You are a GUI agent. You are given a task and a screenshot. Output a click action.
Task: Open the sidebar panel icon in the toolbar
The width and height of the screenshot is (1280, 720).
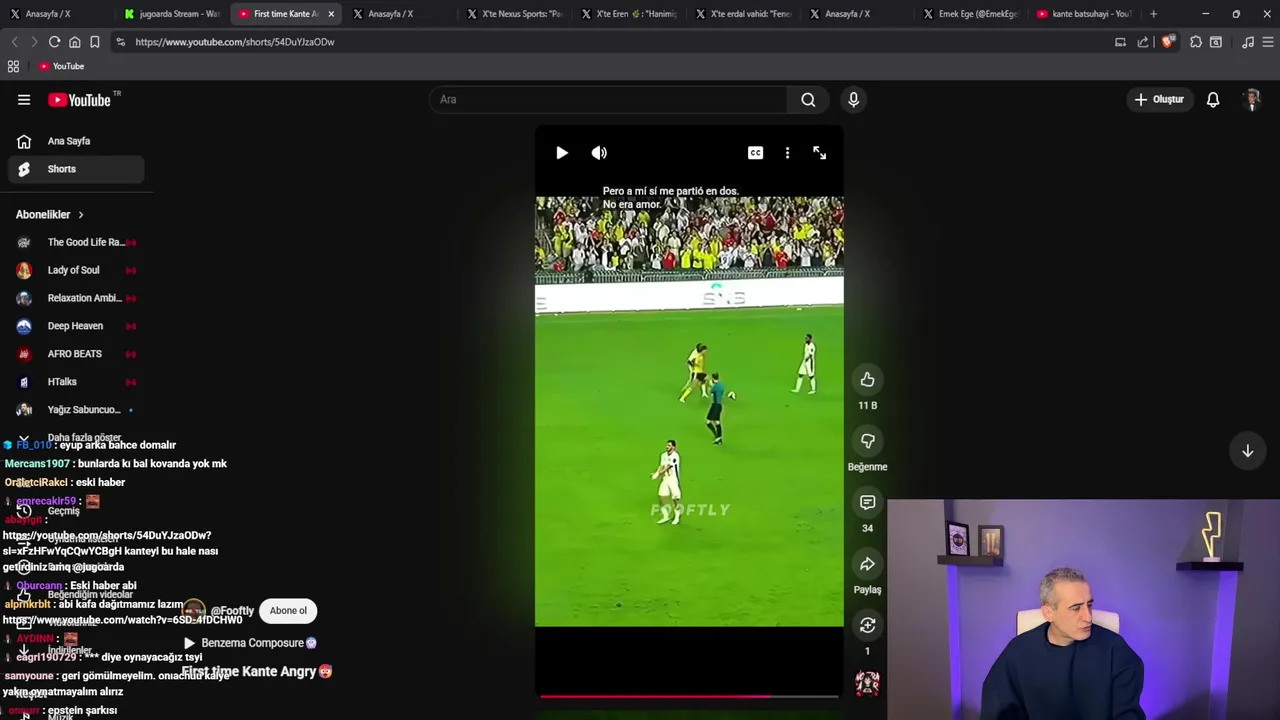[x=1216, y=42]
